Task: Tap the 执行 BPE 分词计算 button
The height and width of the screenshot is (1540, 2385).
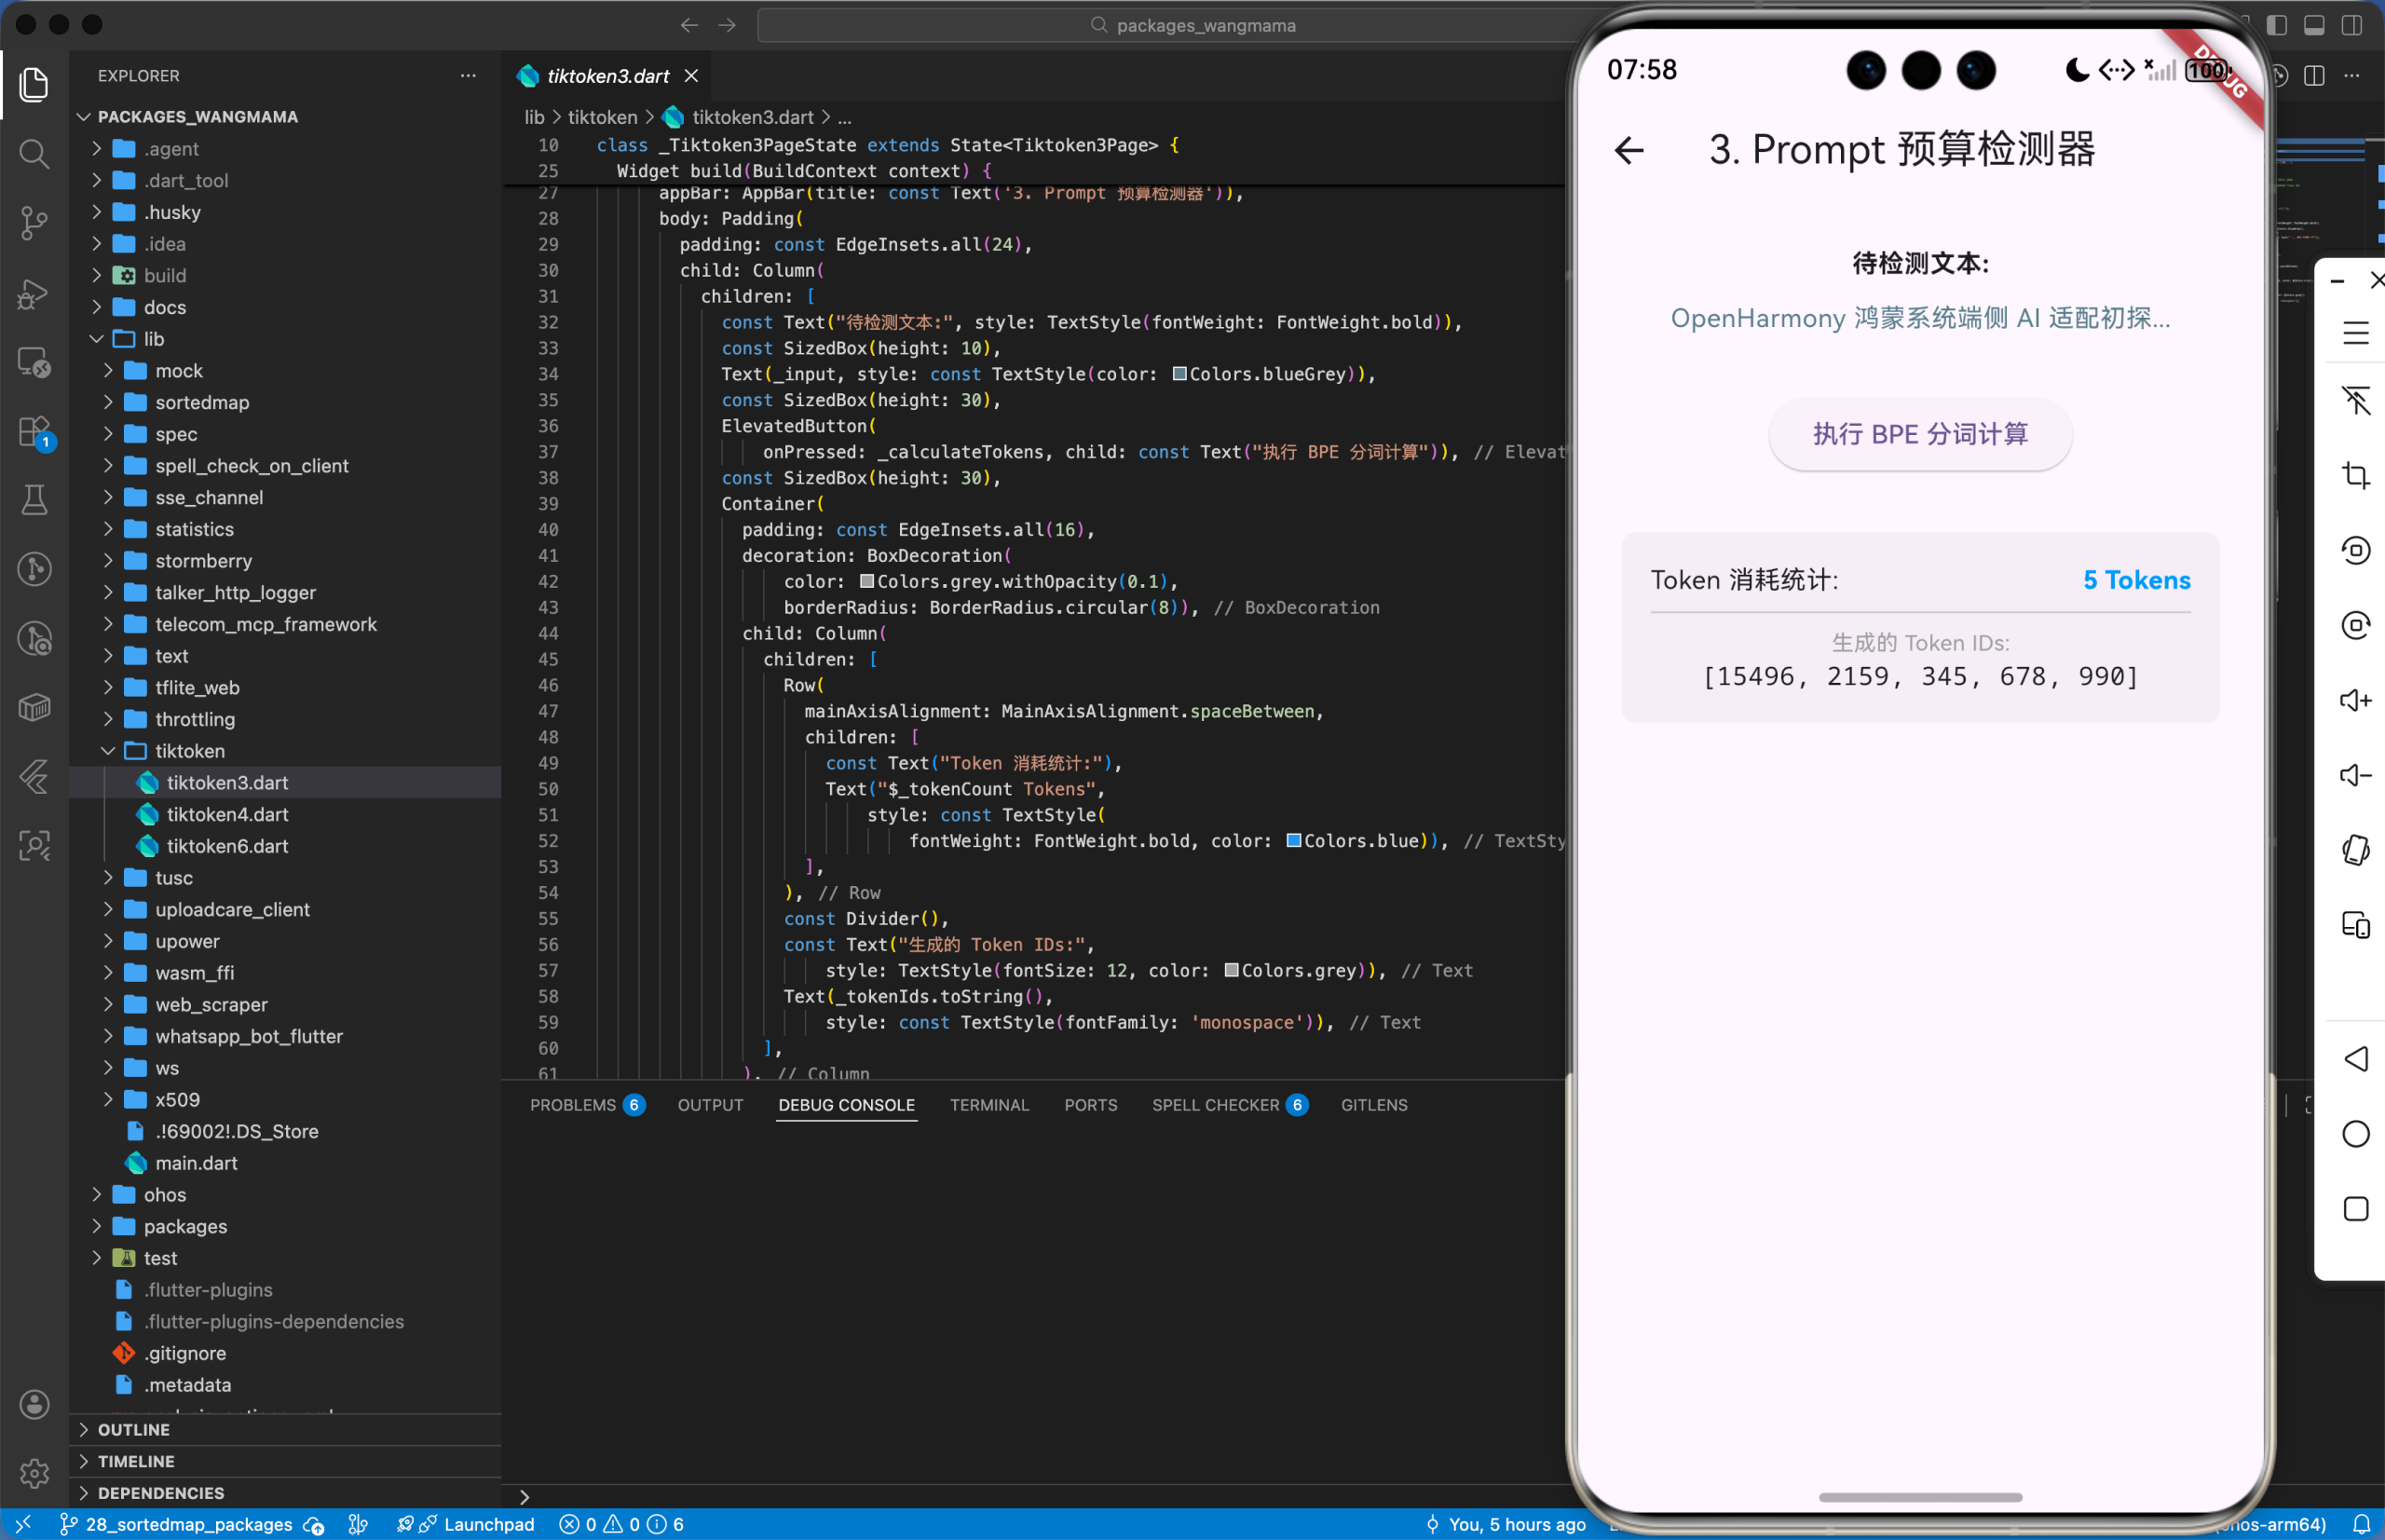Action: click(1919, 434)
